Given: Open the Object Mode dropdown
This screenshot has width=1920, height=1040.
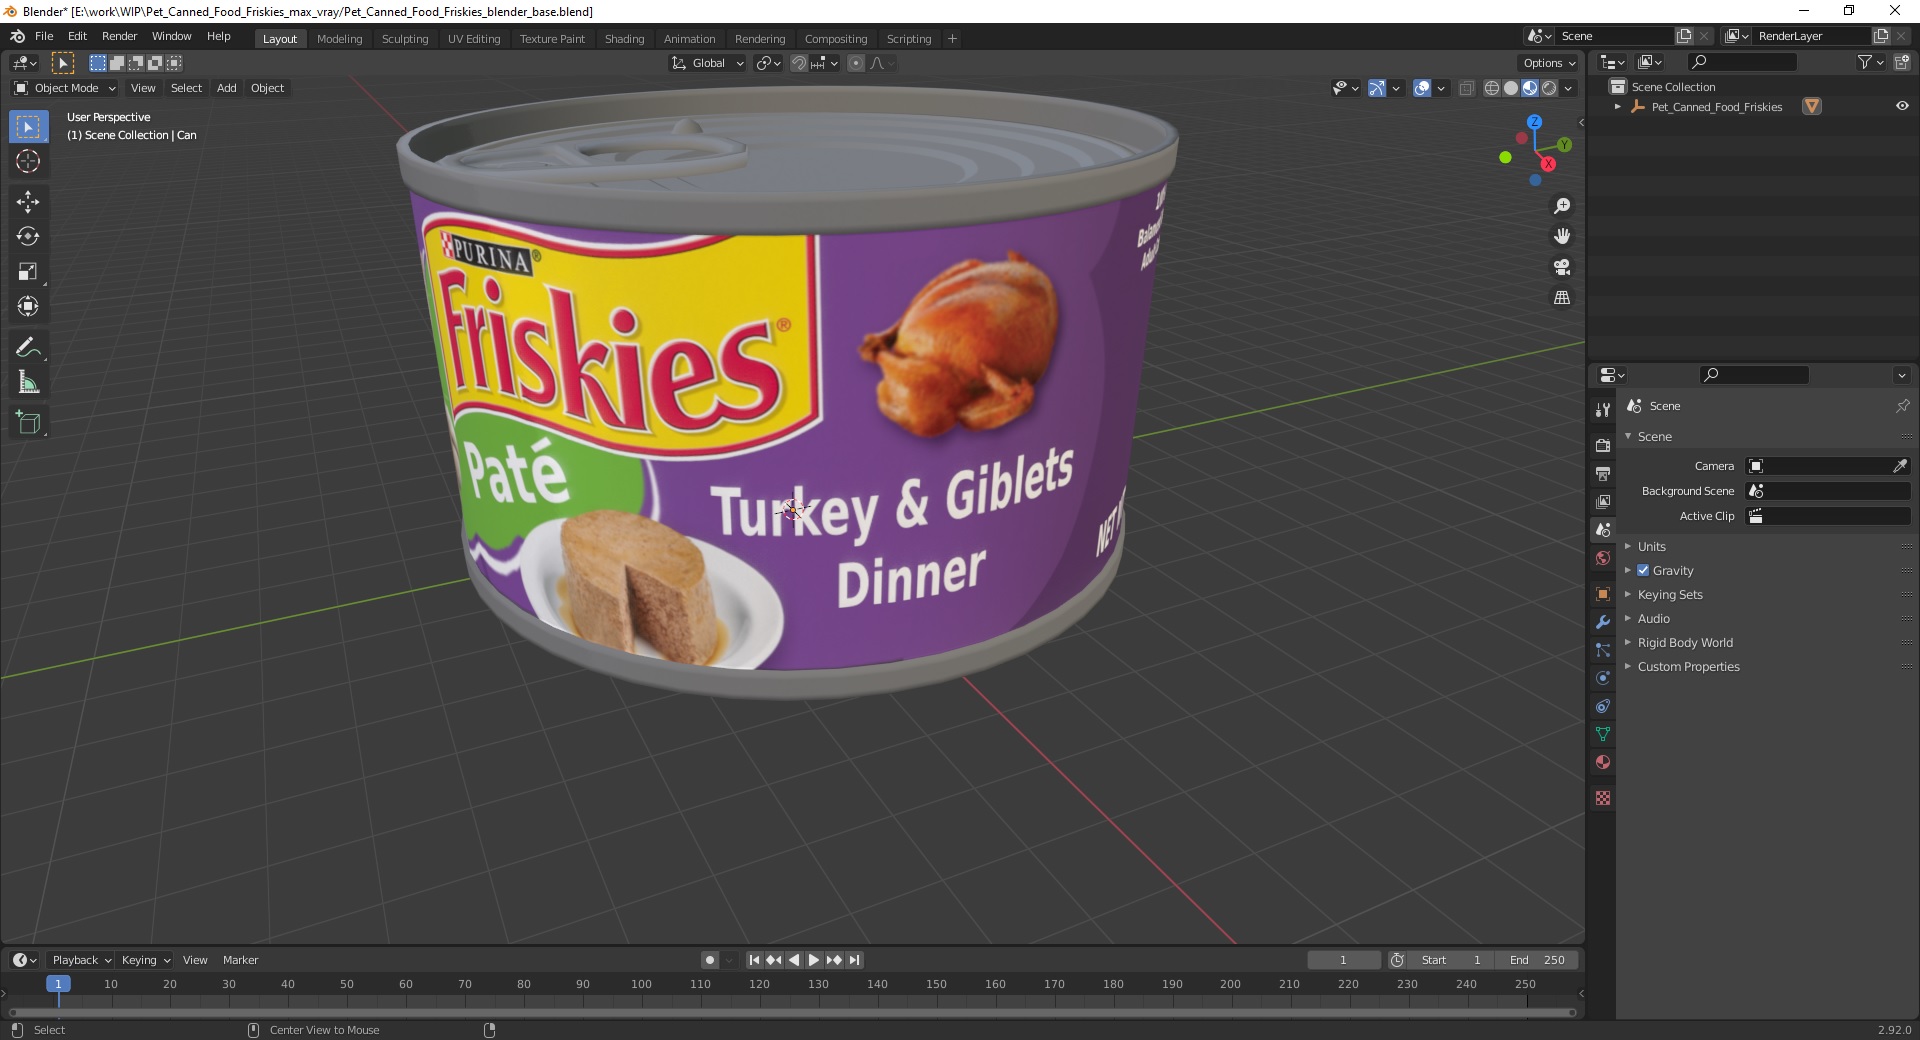Looking at the screenshot, I should [x=65, y=88].
